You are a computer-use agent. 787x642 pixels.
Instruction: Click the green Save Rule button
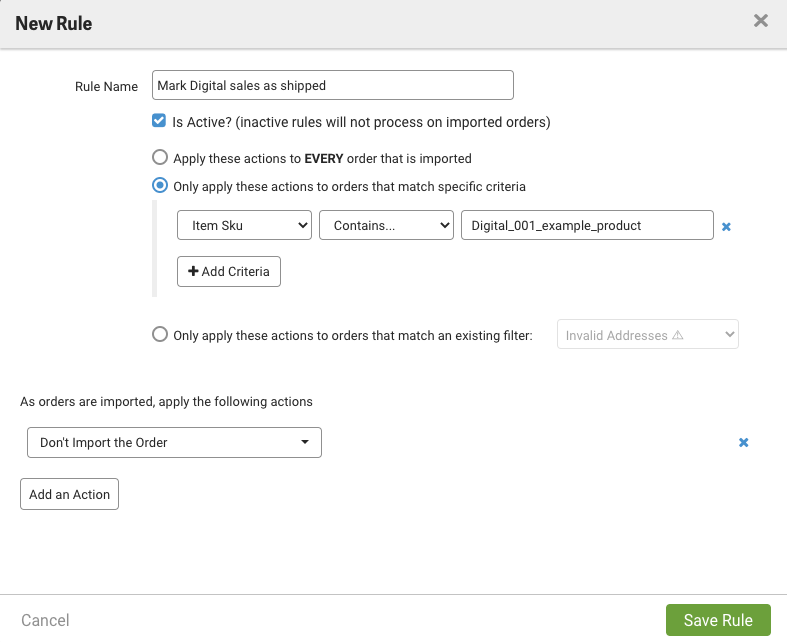tap(717, 620)
